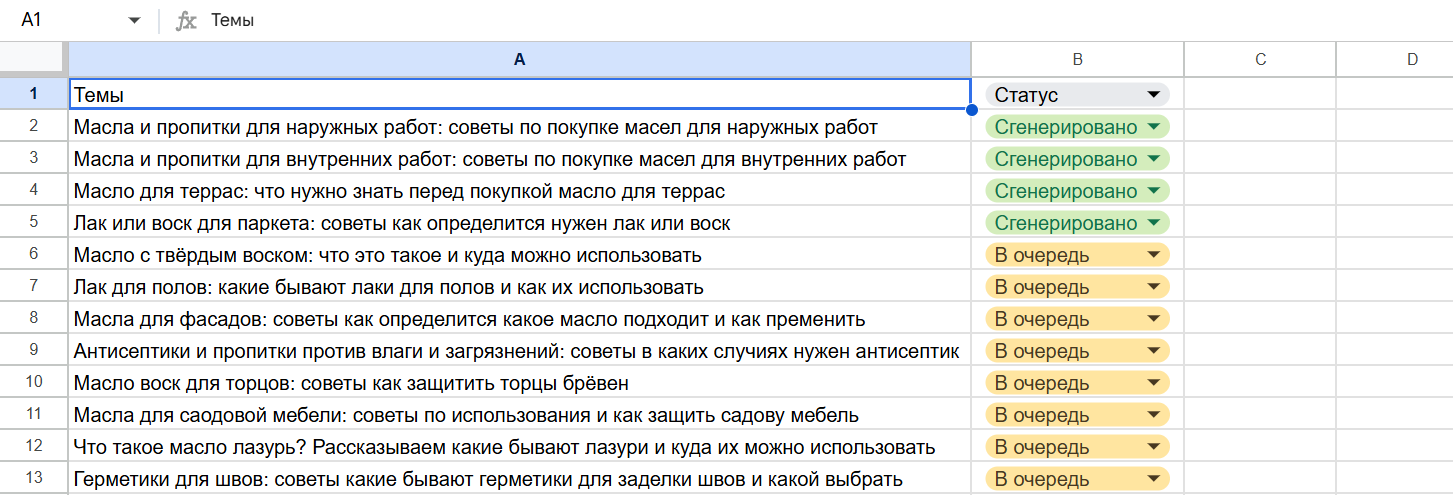
Task: Expand the Сгенерировано dropdown in row 2
Action: 1154,127
